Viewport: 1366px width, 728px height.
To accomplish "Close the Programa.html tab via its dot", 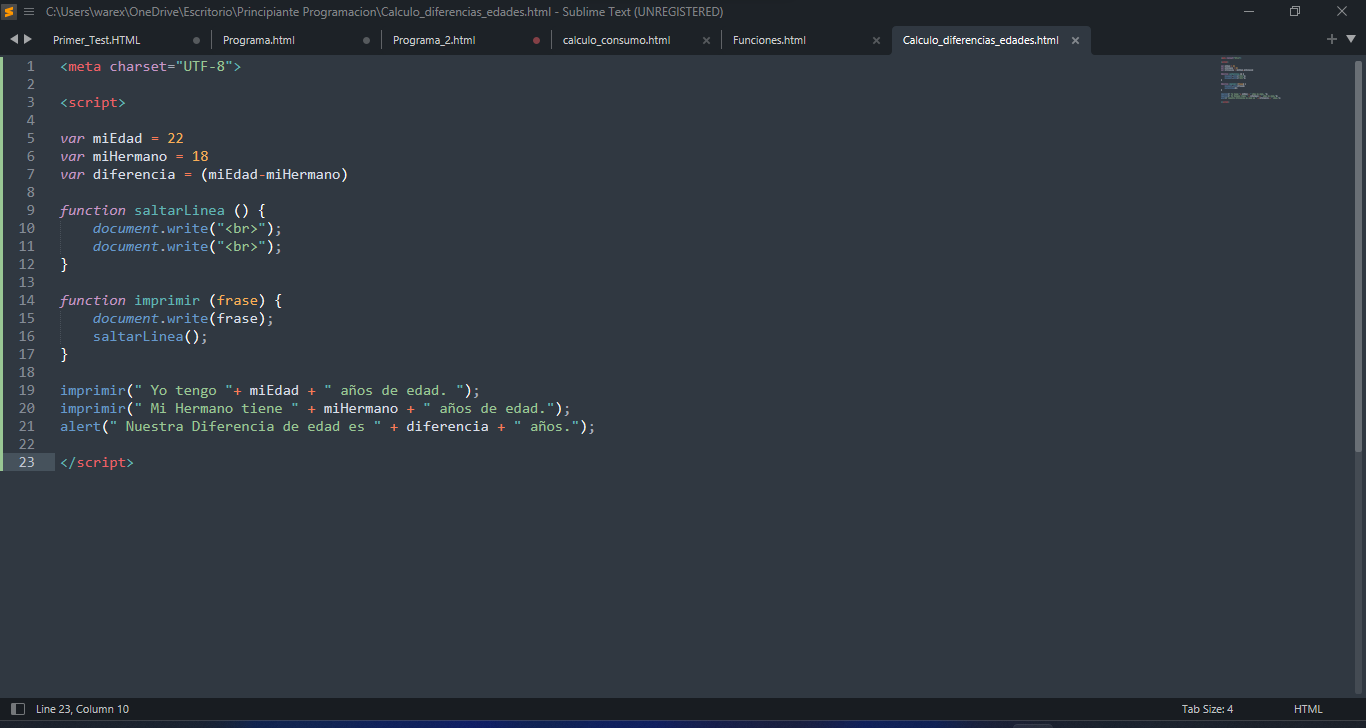I will click(x=366, y=41).
